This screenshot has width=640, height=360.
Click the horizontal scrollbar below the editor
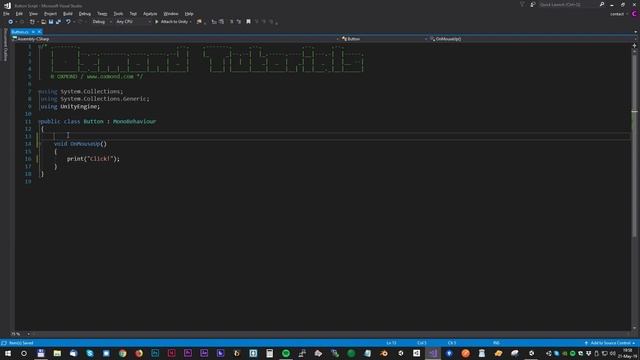point(331,334)
